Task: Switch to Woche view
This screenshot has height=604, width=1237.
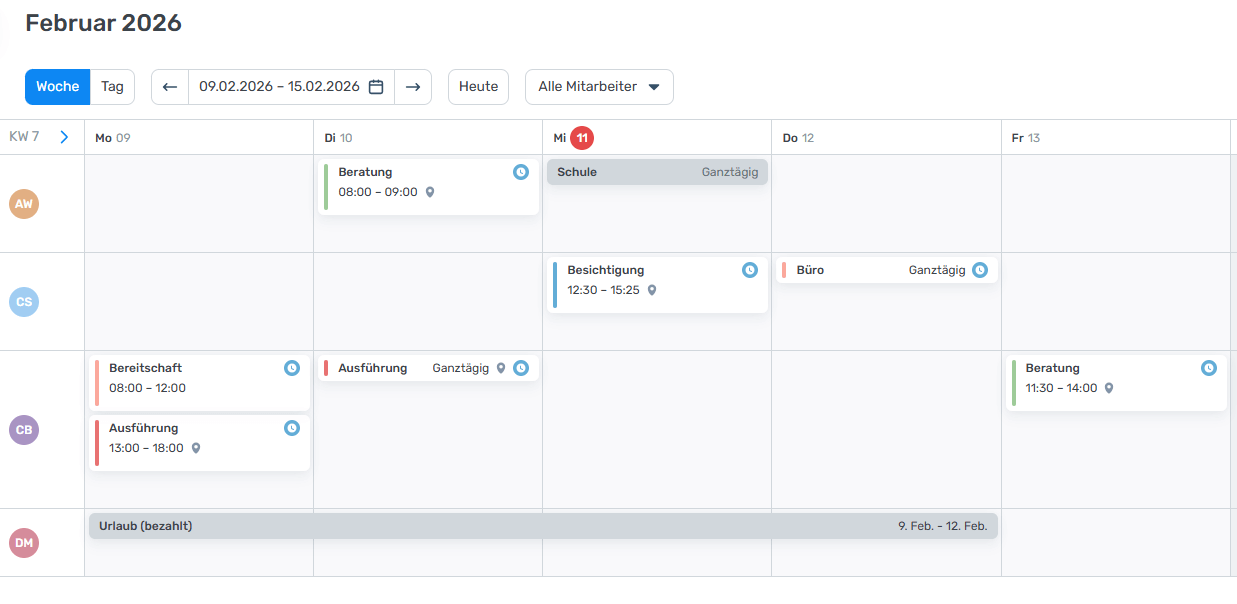Action: click(58, 87)
